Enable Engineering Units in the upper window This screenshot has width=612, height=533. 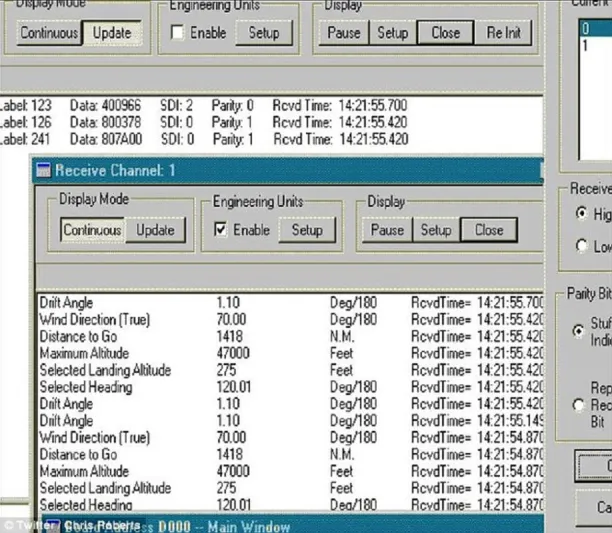click(x=177, y=33)
